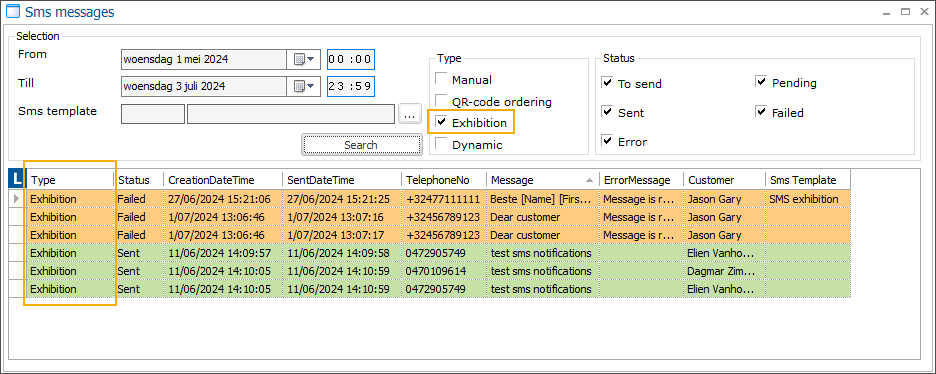This screenshot has width=936, height=374.
Task: Sort by the Customer column header
Action: point(725,180)
